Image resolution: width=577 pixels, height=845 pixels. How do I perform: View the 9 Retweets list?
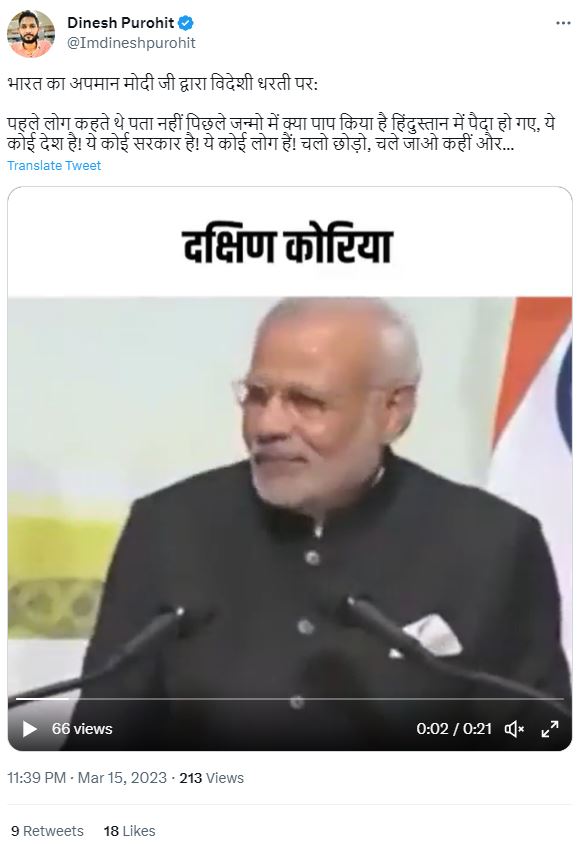click(47, 831)
